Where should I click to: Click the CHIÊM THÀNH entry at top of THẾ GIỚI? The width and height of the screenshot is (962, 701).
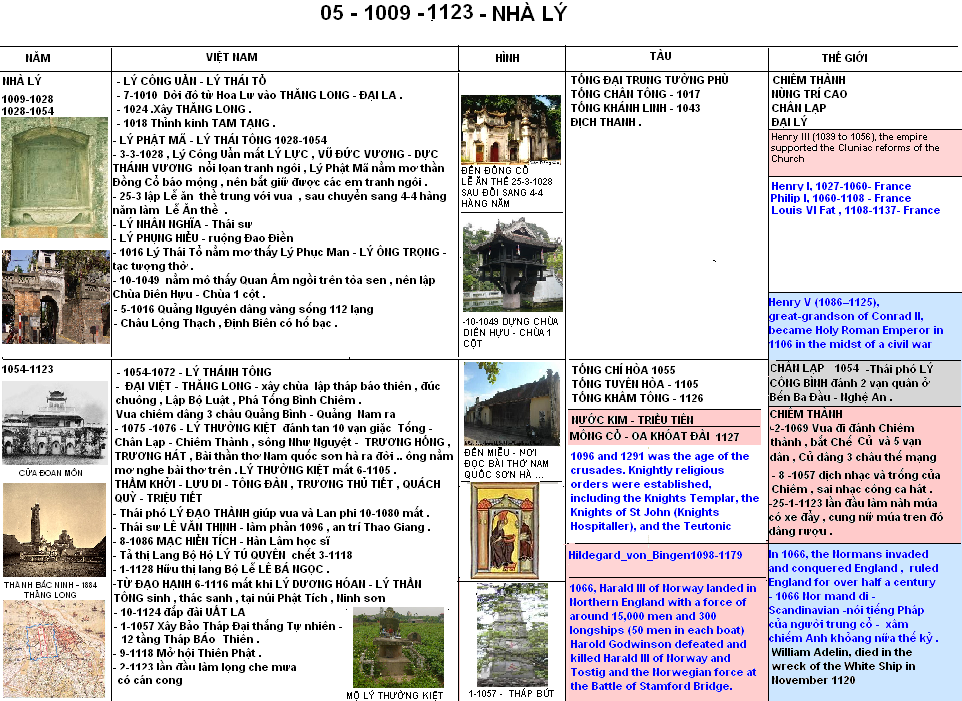click(x=809, y=80)
